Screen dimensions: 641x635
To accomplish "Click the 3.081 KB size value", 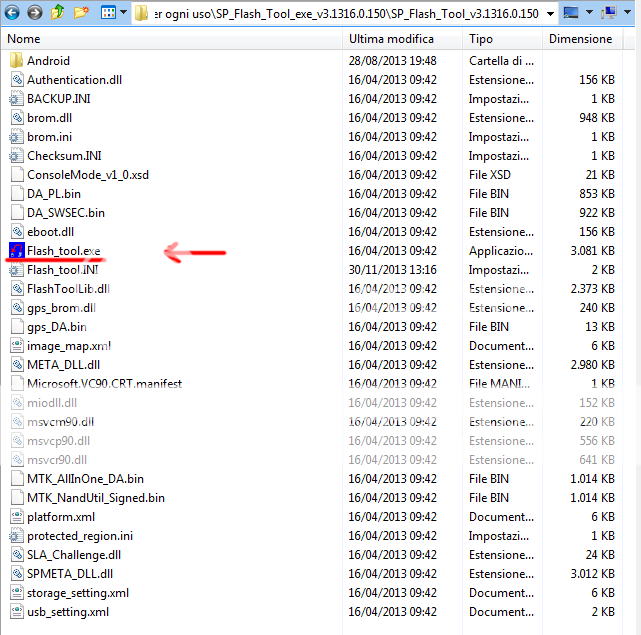I will click(592, 251).
